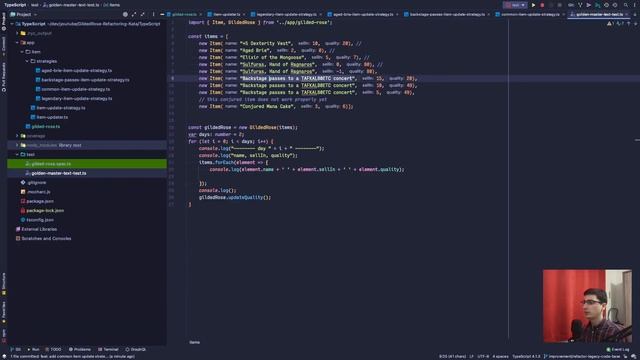Select package.json in the project tree

40,201
